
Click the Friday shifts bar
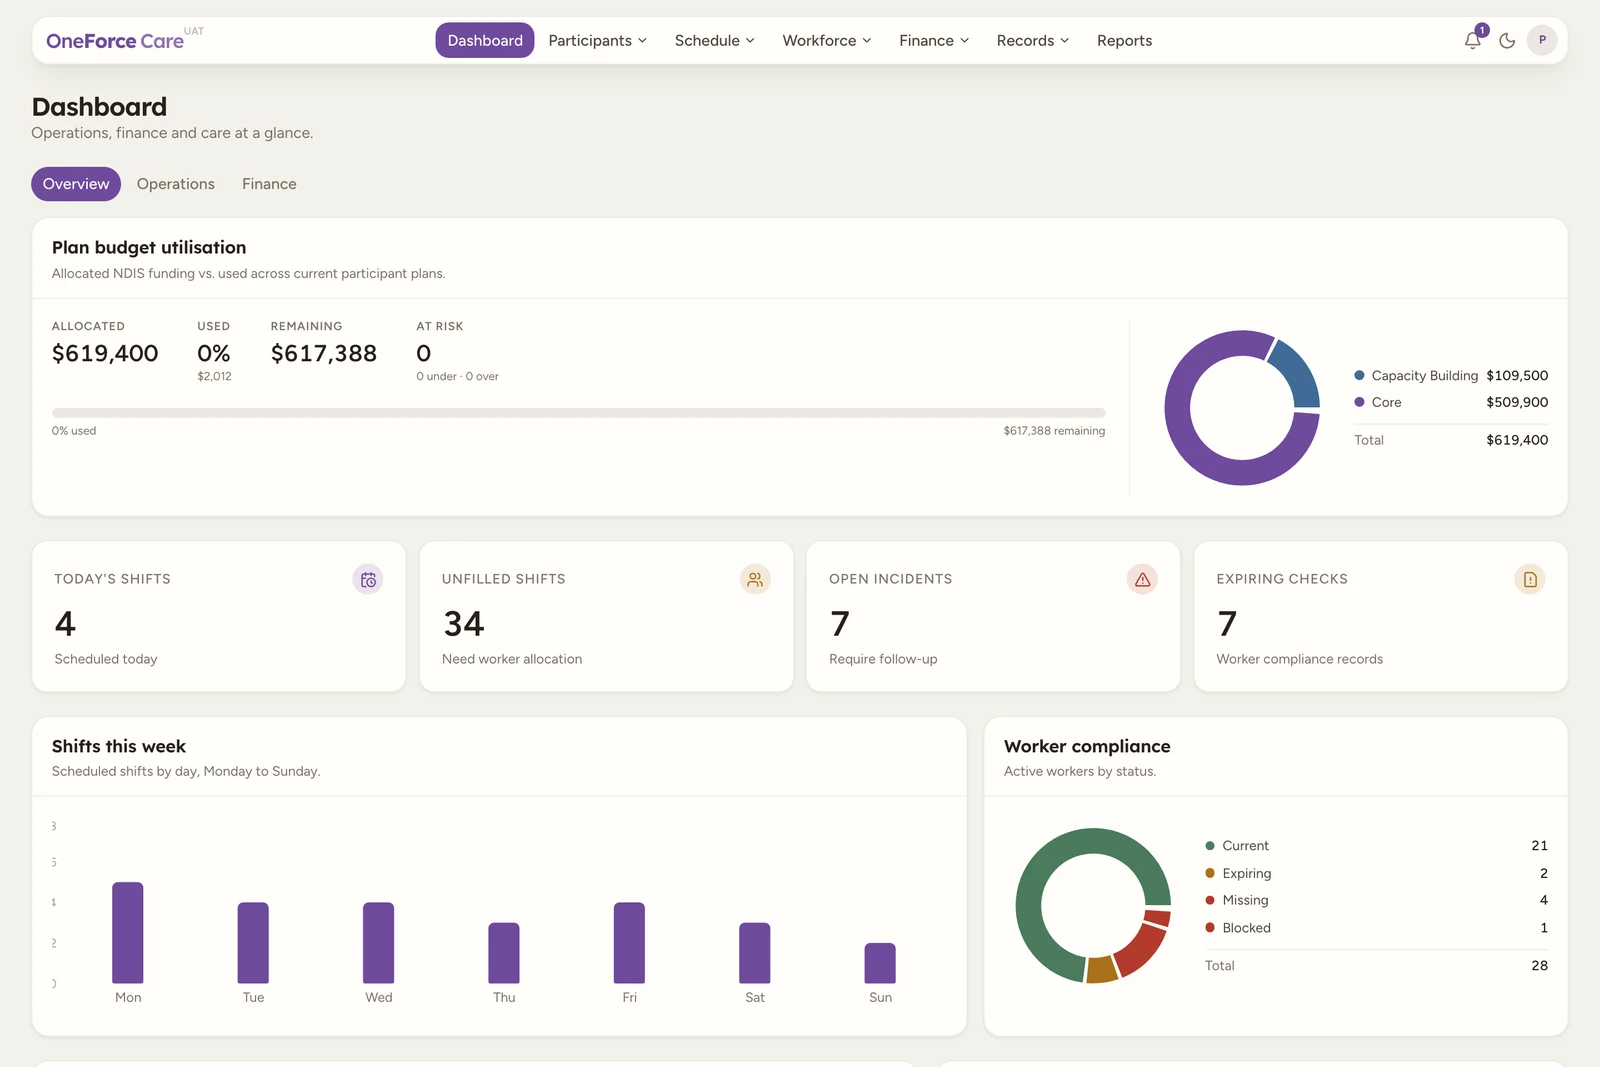[x=629, y=943]
